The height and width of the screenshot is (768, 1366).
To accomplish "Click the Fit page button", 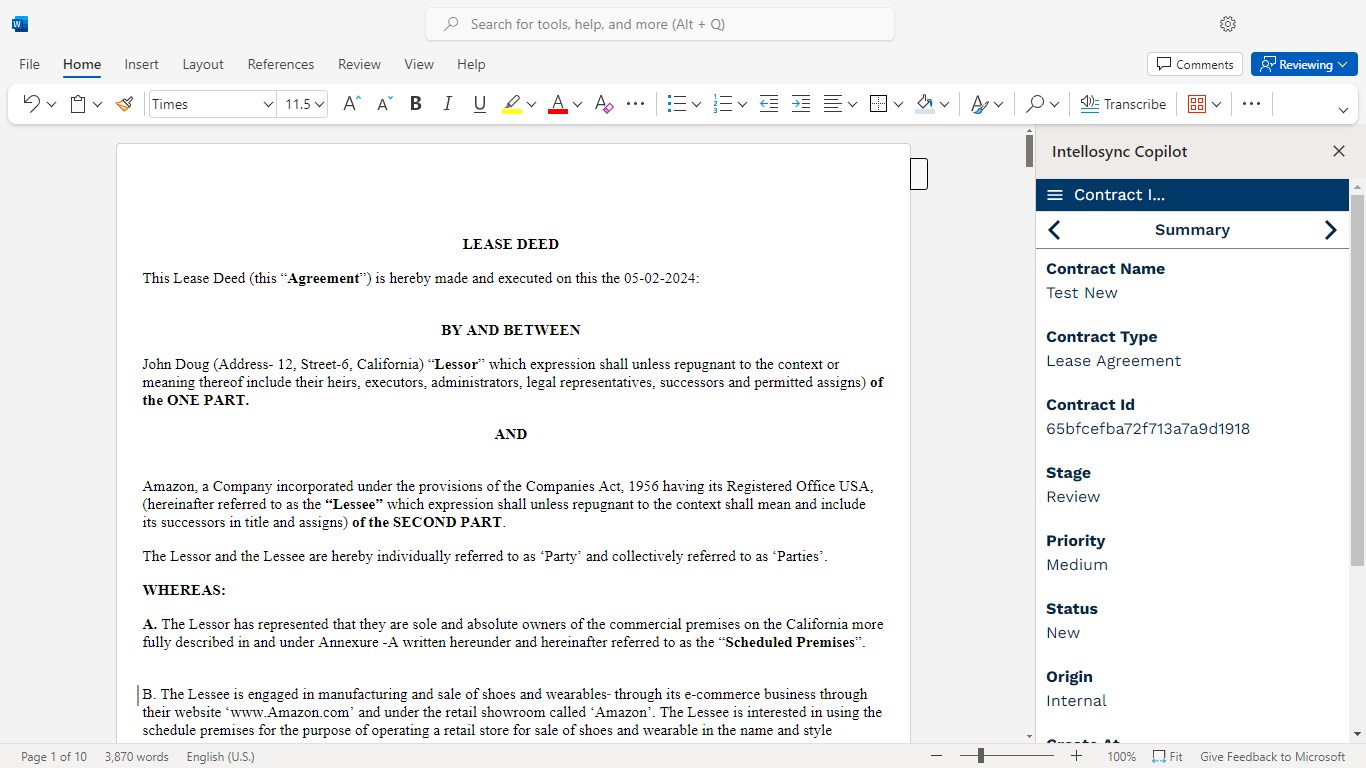I will pyautogui.click(x=1167, y=757).
